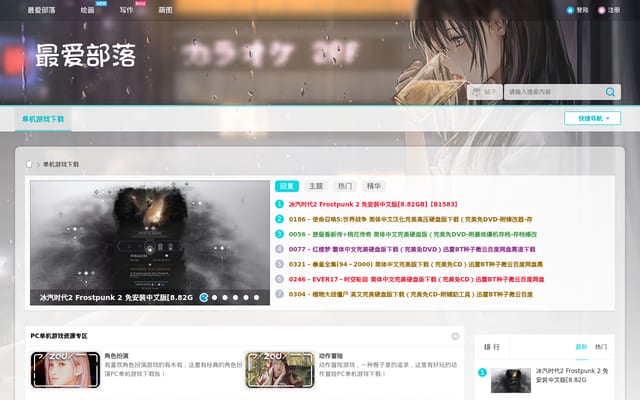This screenshot has height=400, width=640.
Task: Click the 最爱部落 site logo
Action: point(85,56)
